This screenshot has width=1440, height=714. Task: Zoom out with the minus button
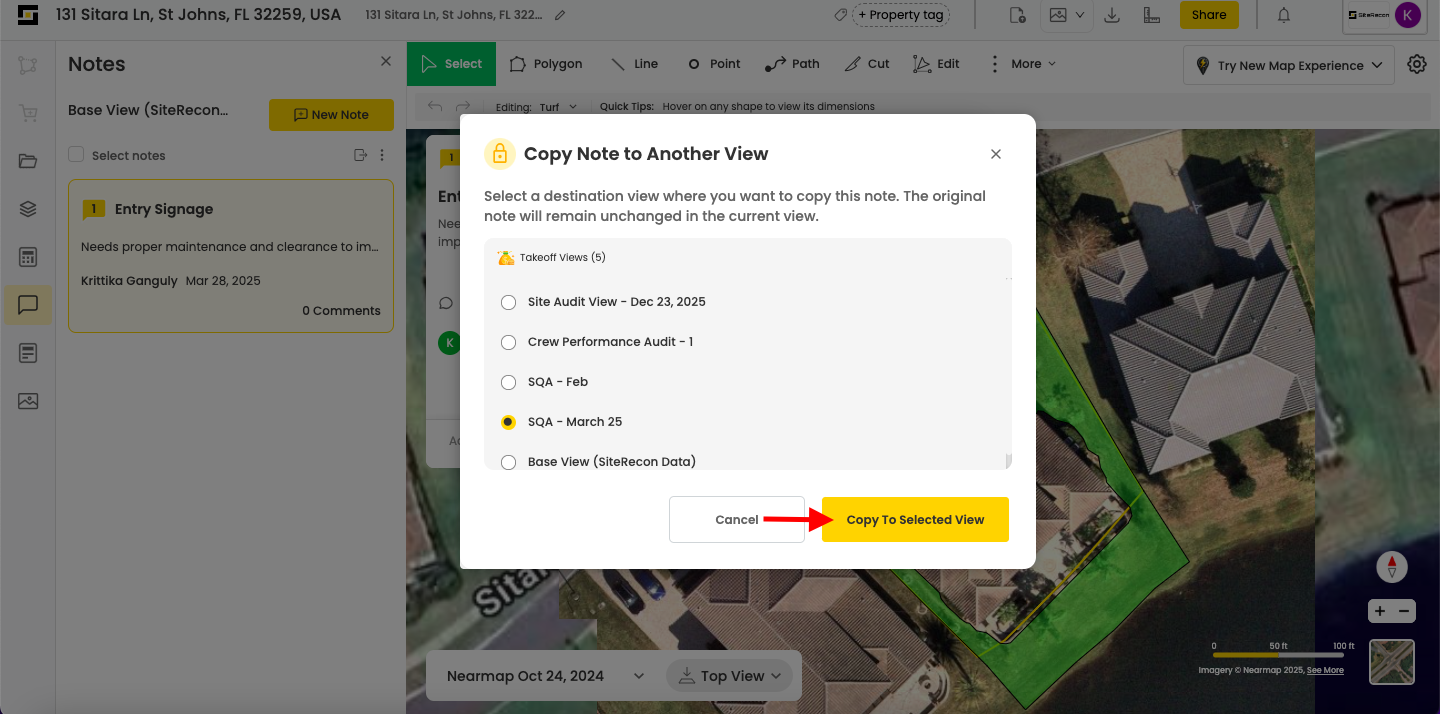1404,611
